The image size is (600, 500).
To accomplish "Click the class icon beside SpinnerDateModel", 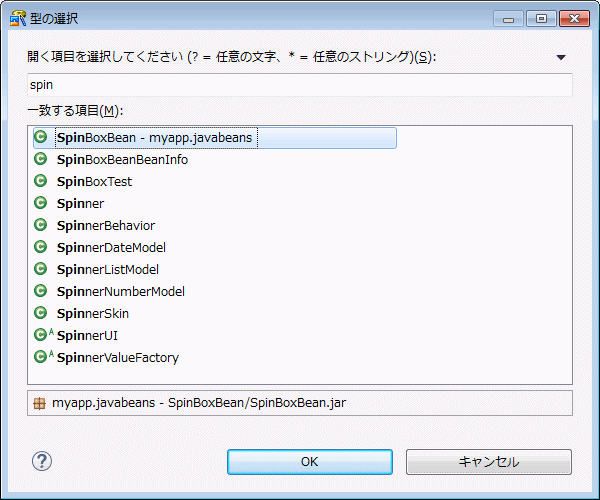I will 41,247.
